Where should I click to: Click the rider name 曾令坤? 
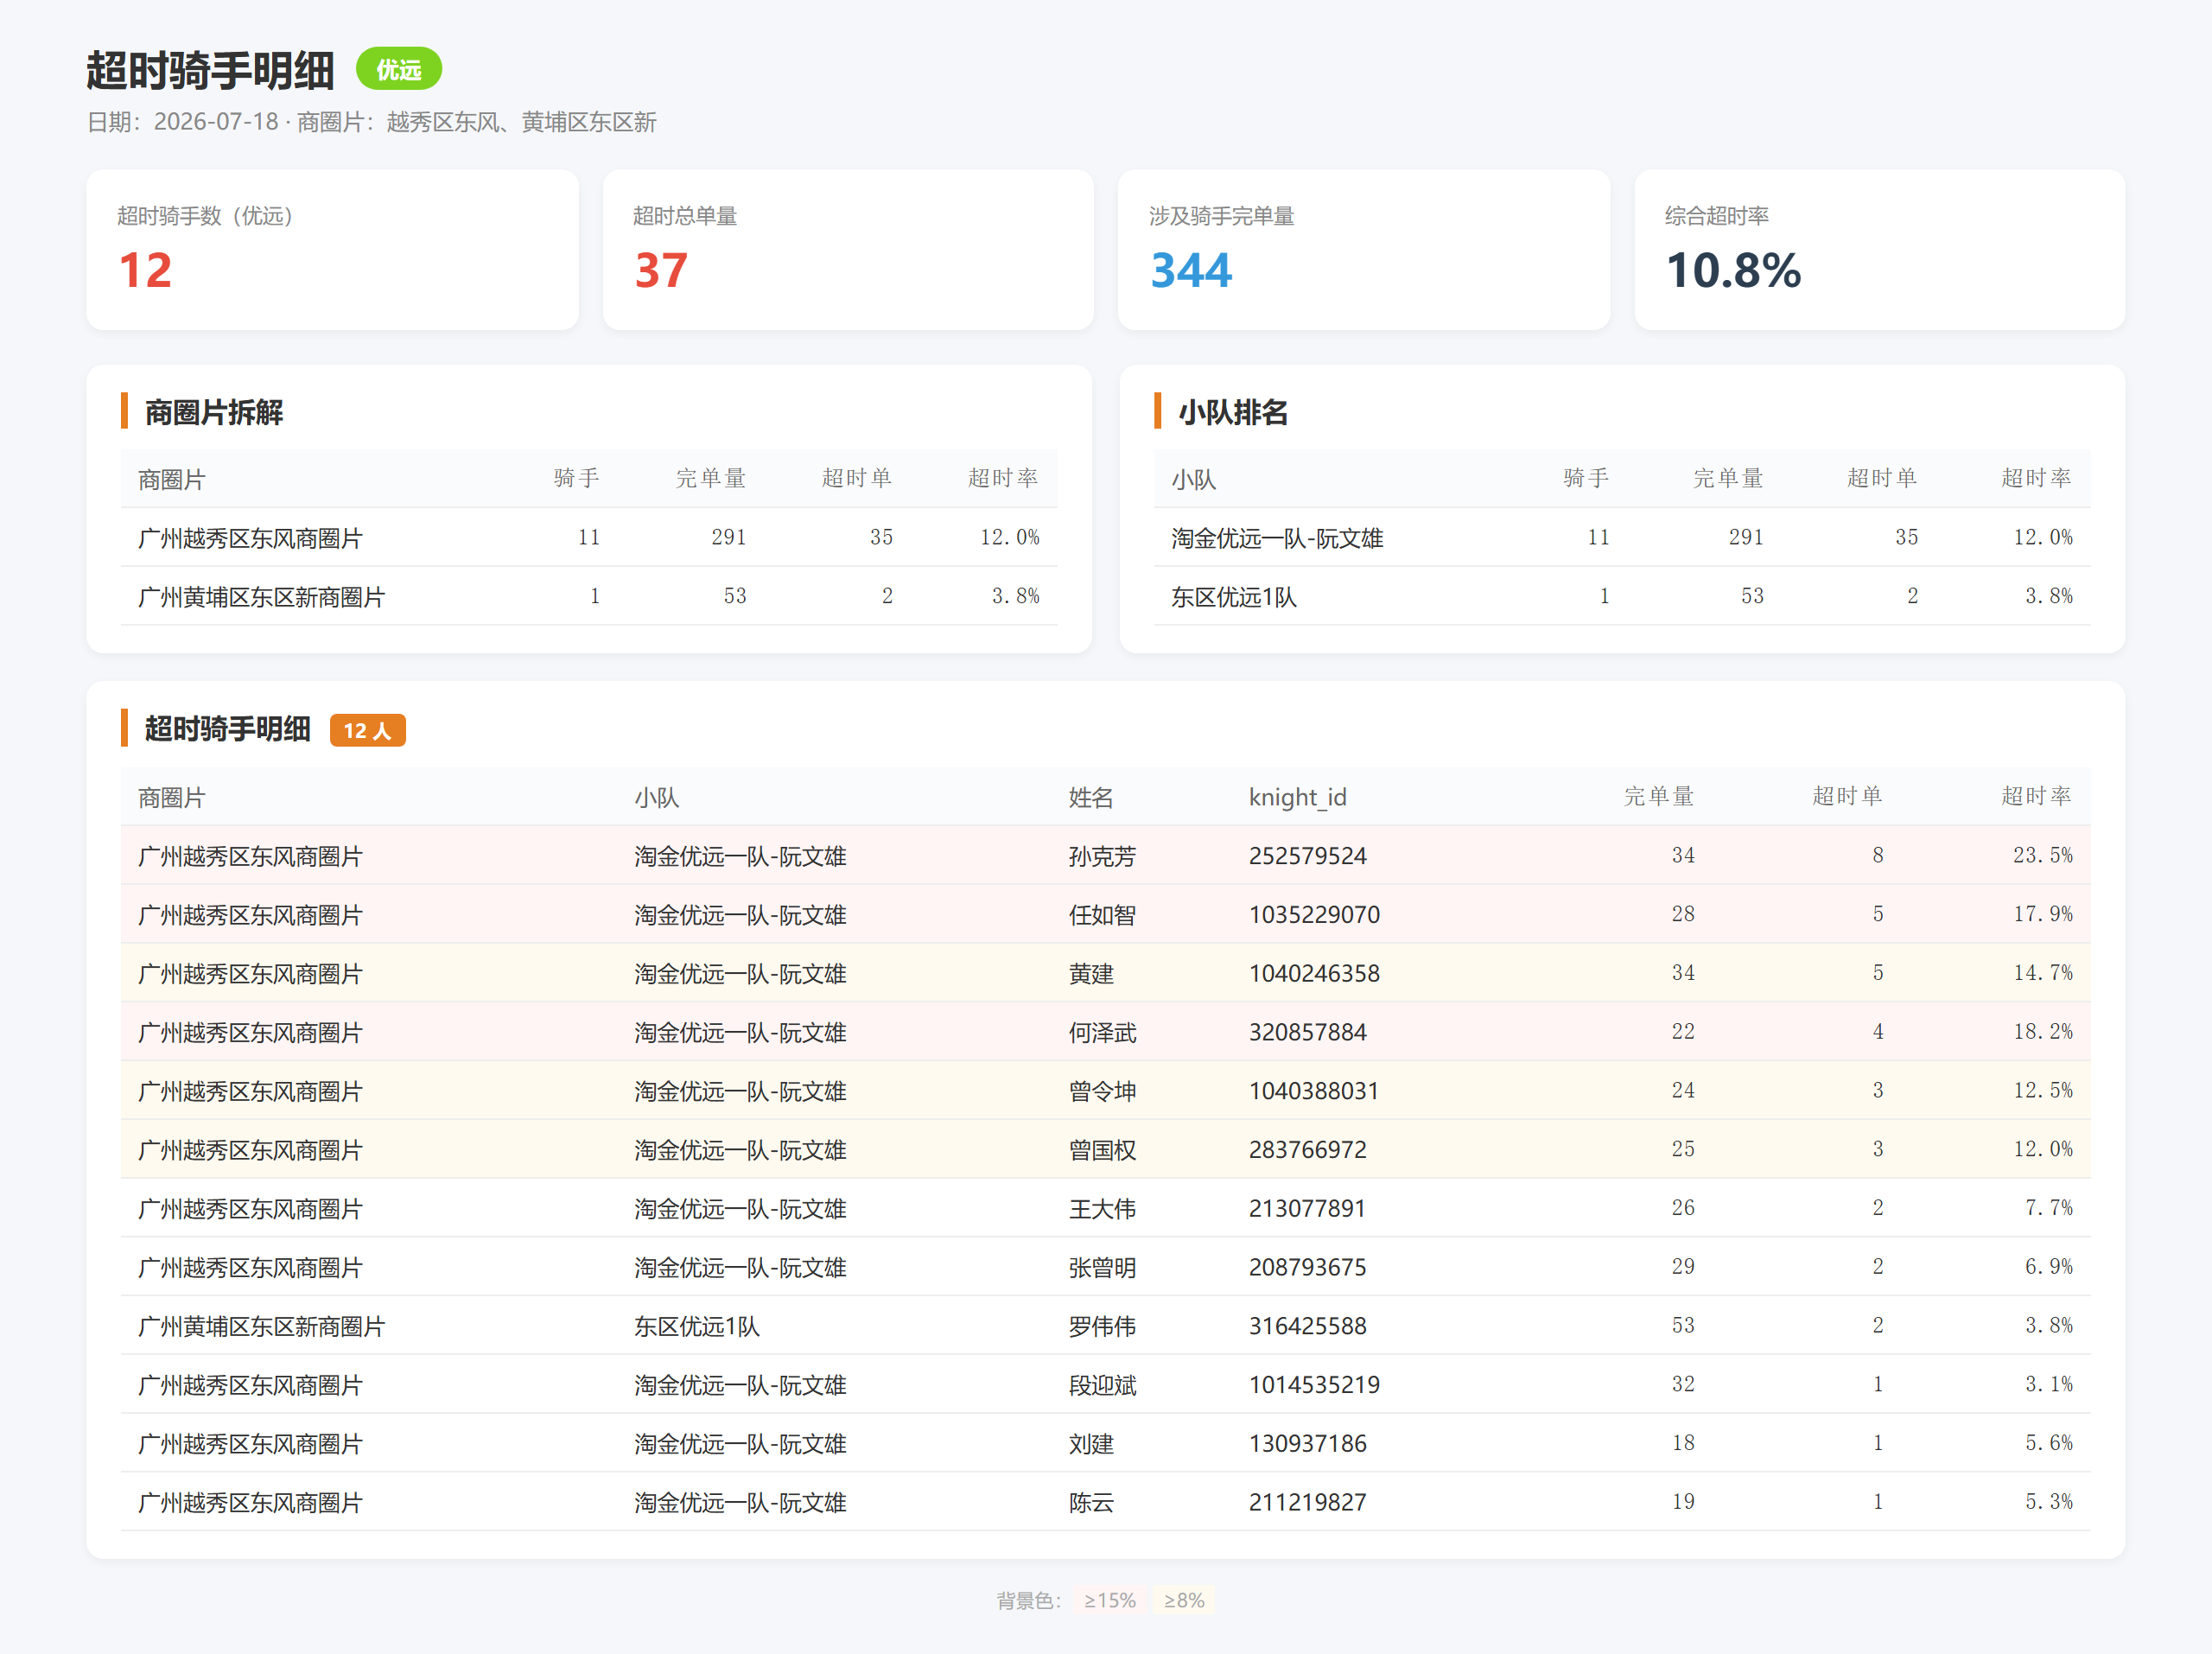[x=1102, y=1091]
